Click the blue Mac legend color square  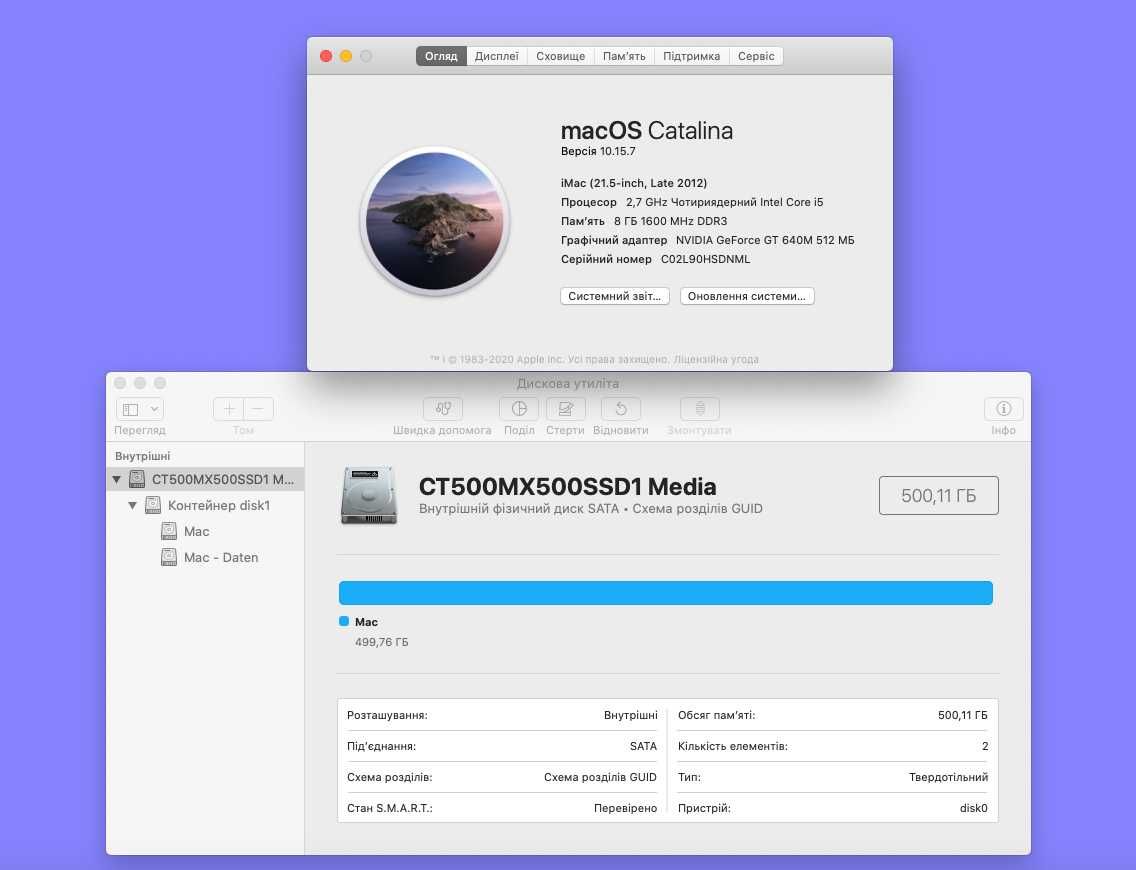click(x=344, y=622)
